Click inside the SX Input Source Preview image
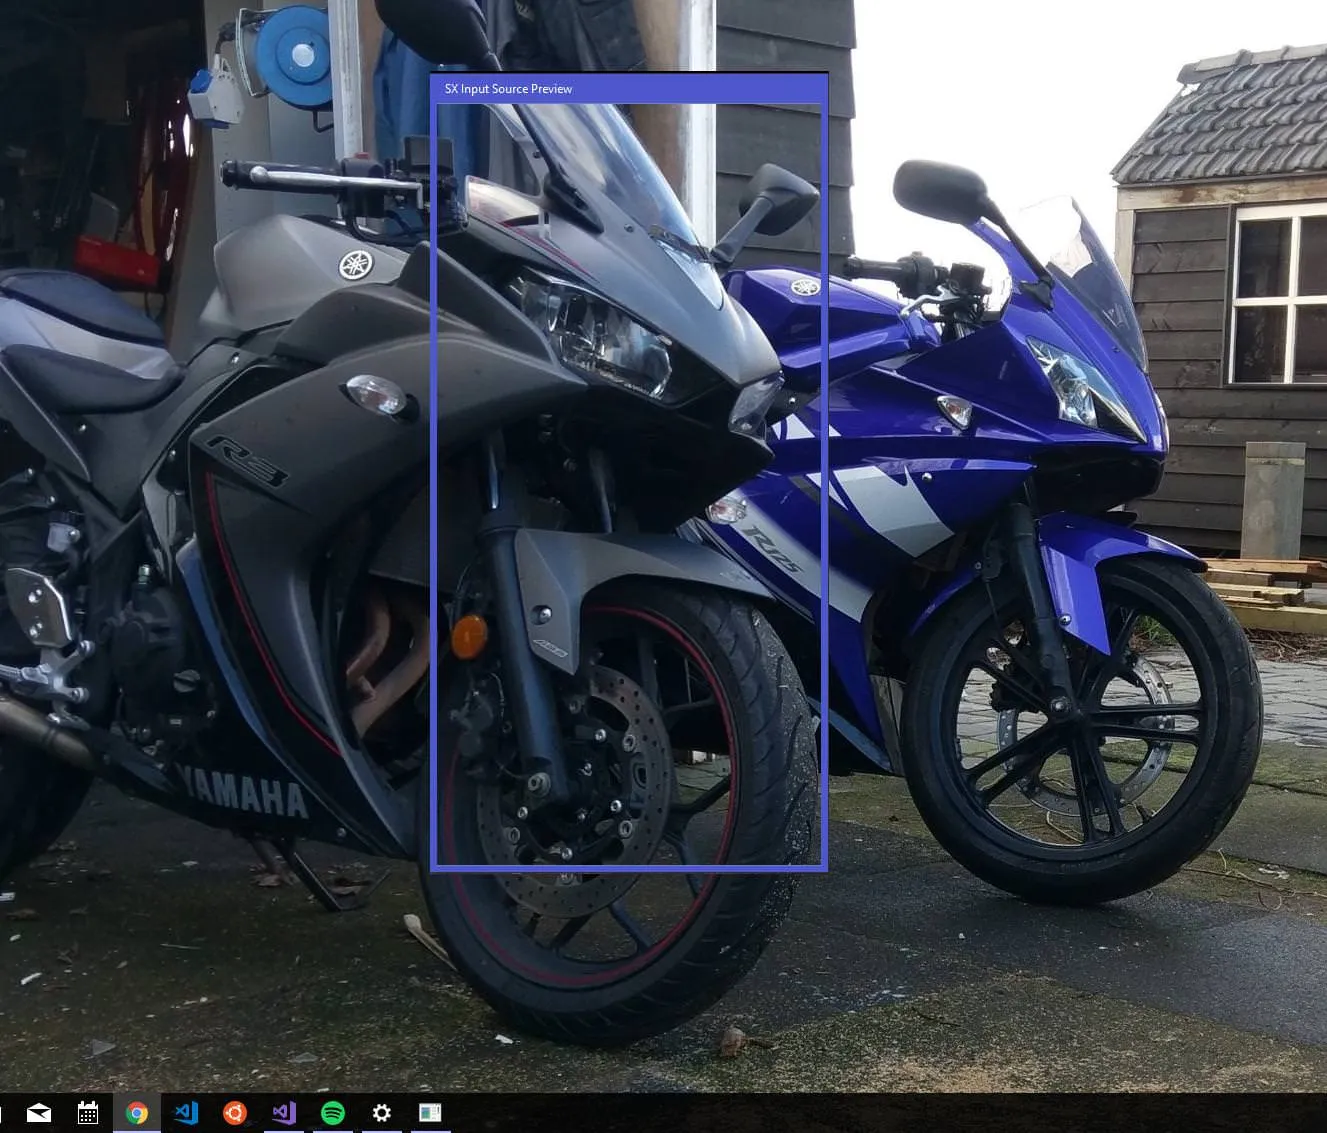This screenshot has width=1327, height=1133. click(629, 483)
